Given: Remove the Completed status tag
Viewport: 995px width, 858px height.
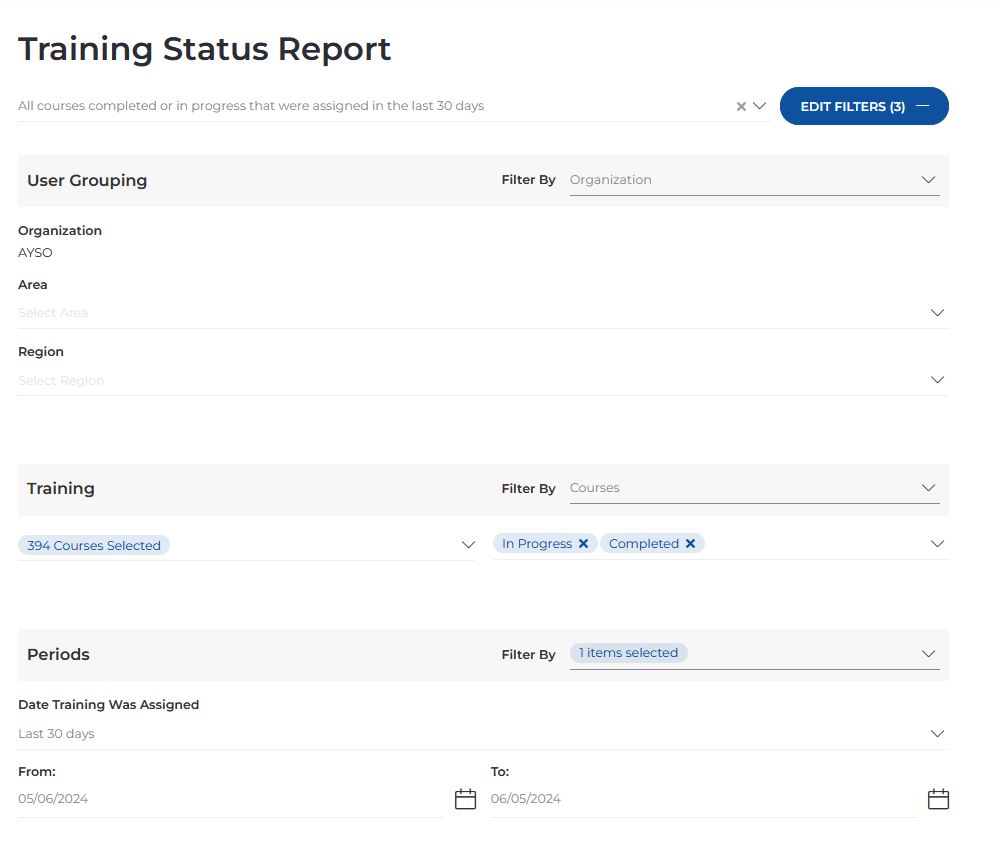Looking at the screenshot, I should click(x=690, y=544).
